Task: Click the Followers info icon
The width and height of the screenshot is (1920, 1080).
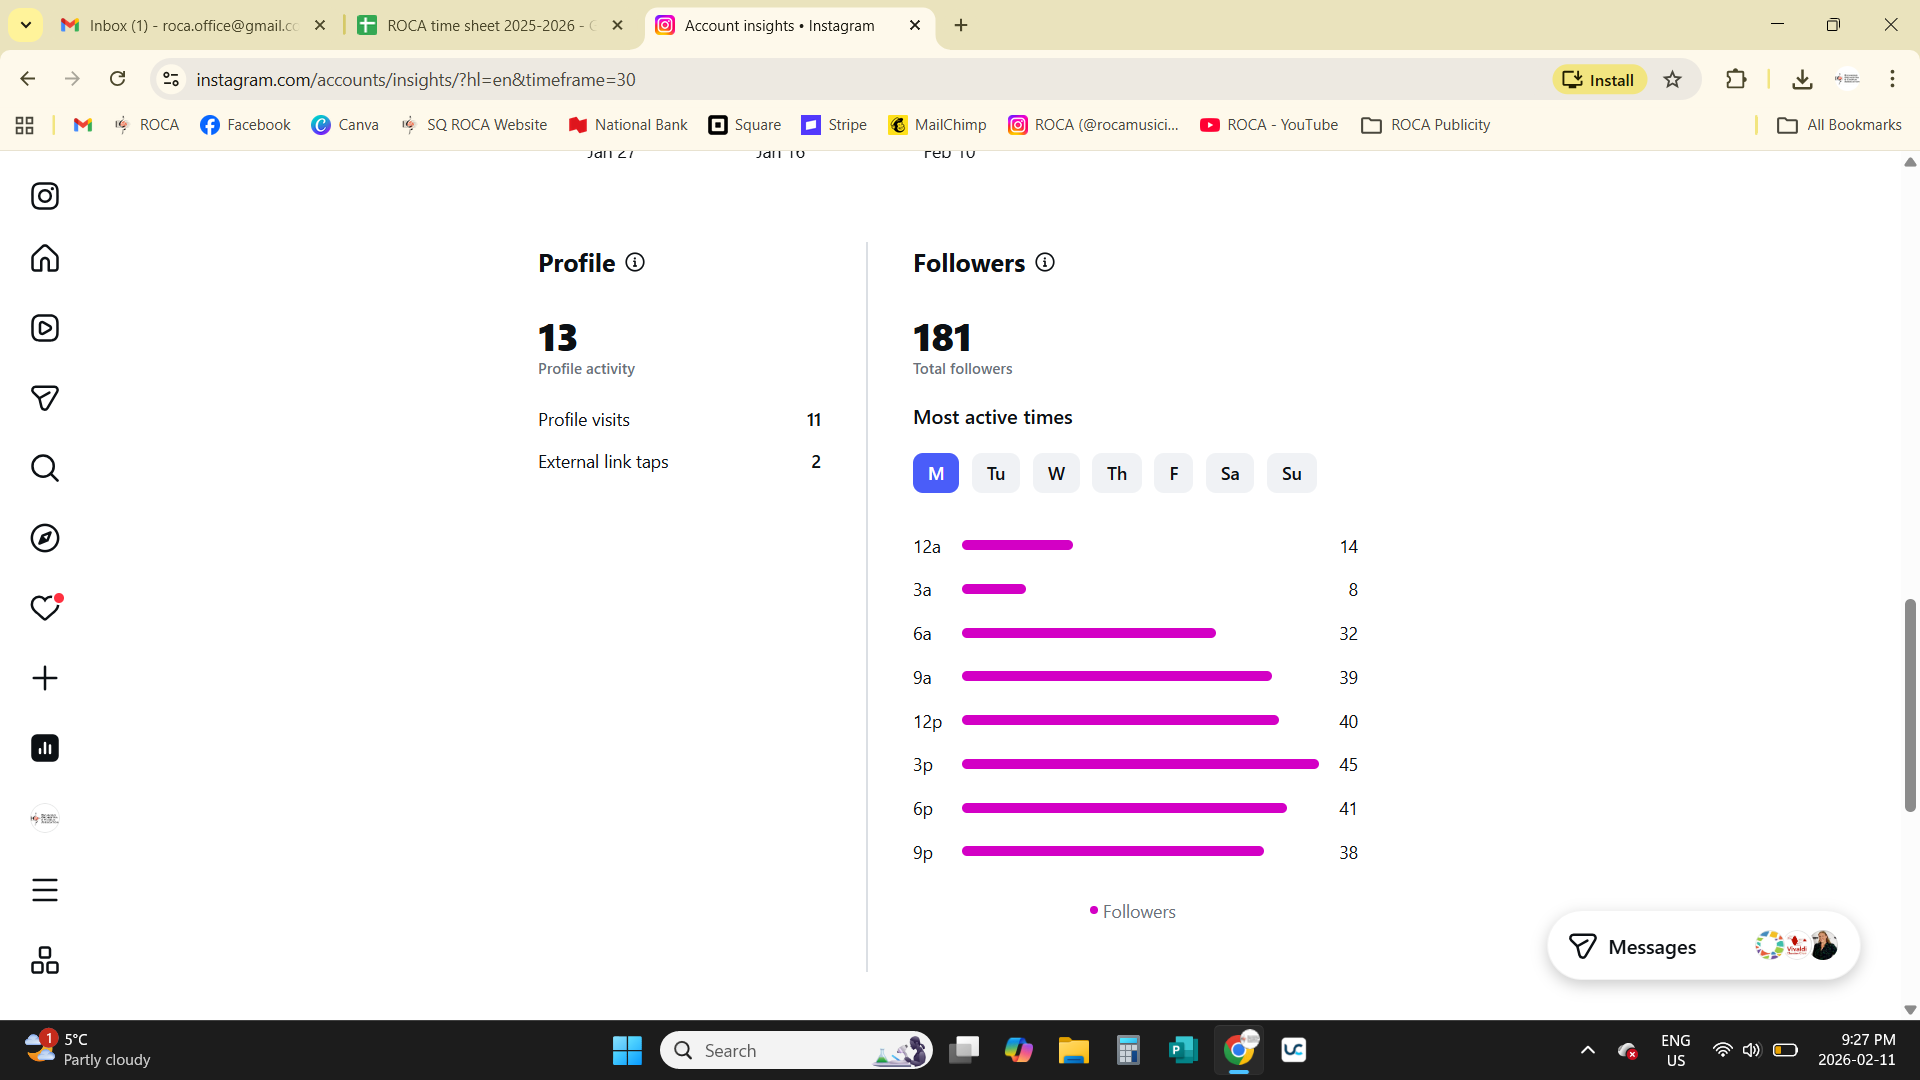Action: click(1045, 262)
